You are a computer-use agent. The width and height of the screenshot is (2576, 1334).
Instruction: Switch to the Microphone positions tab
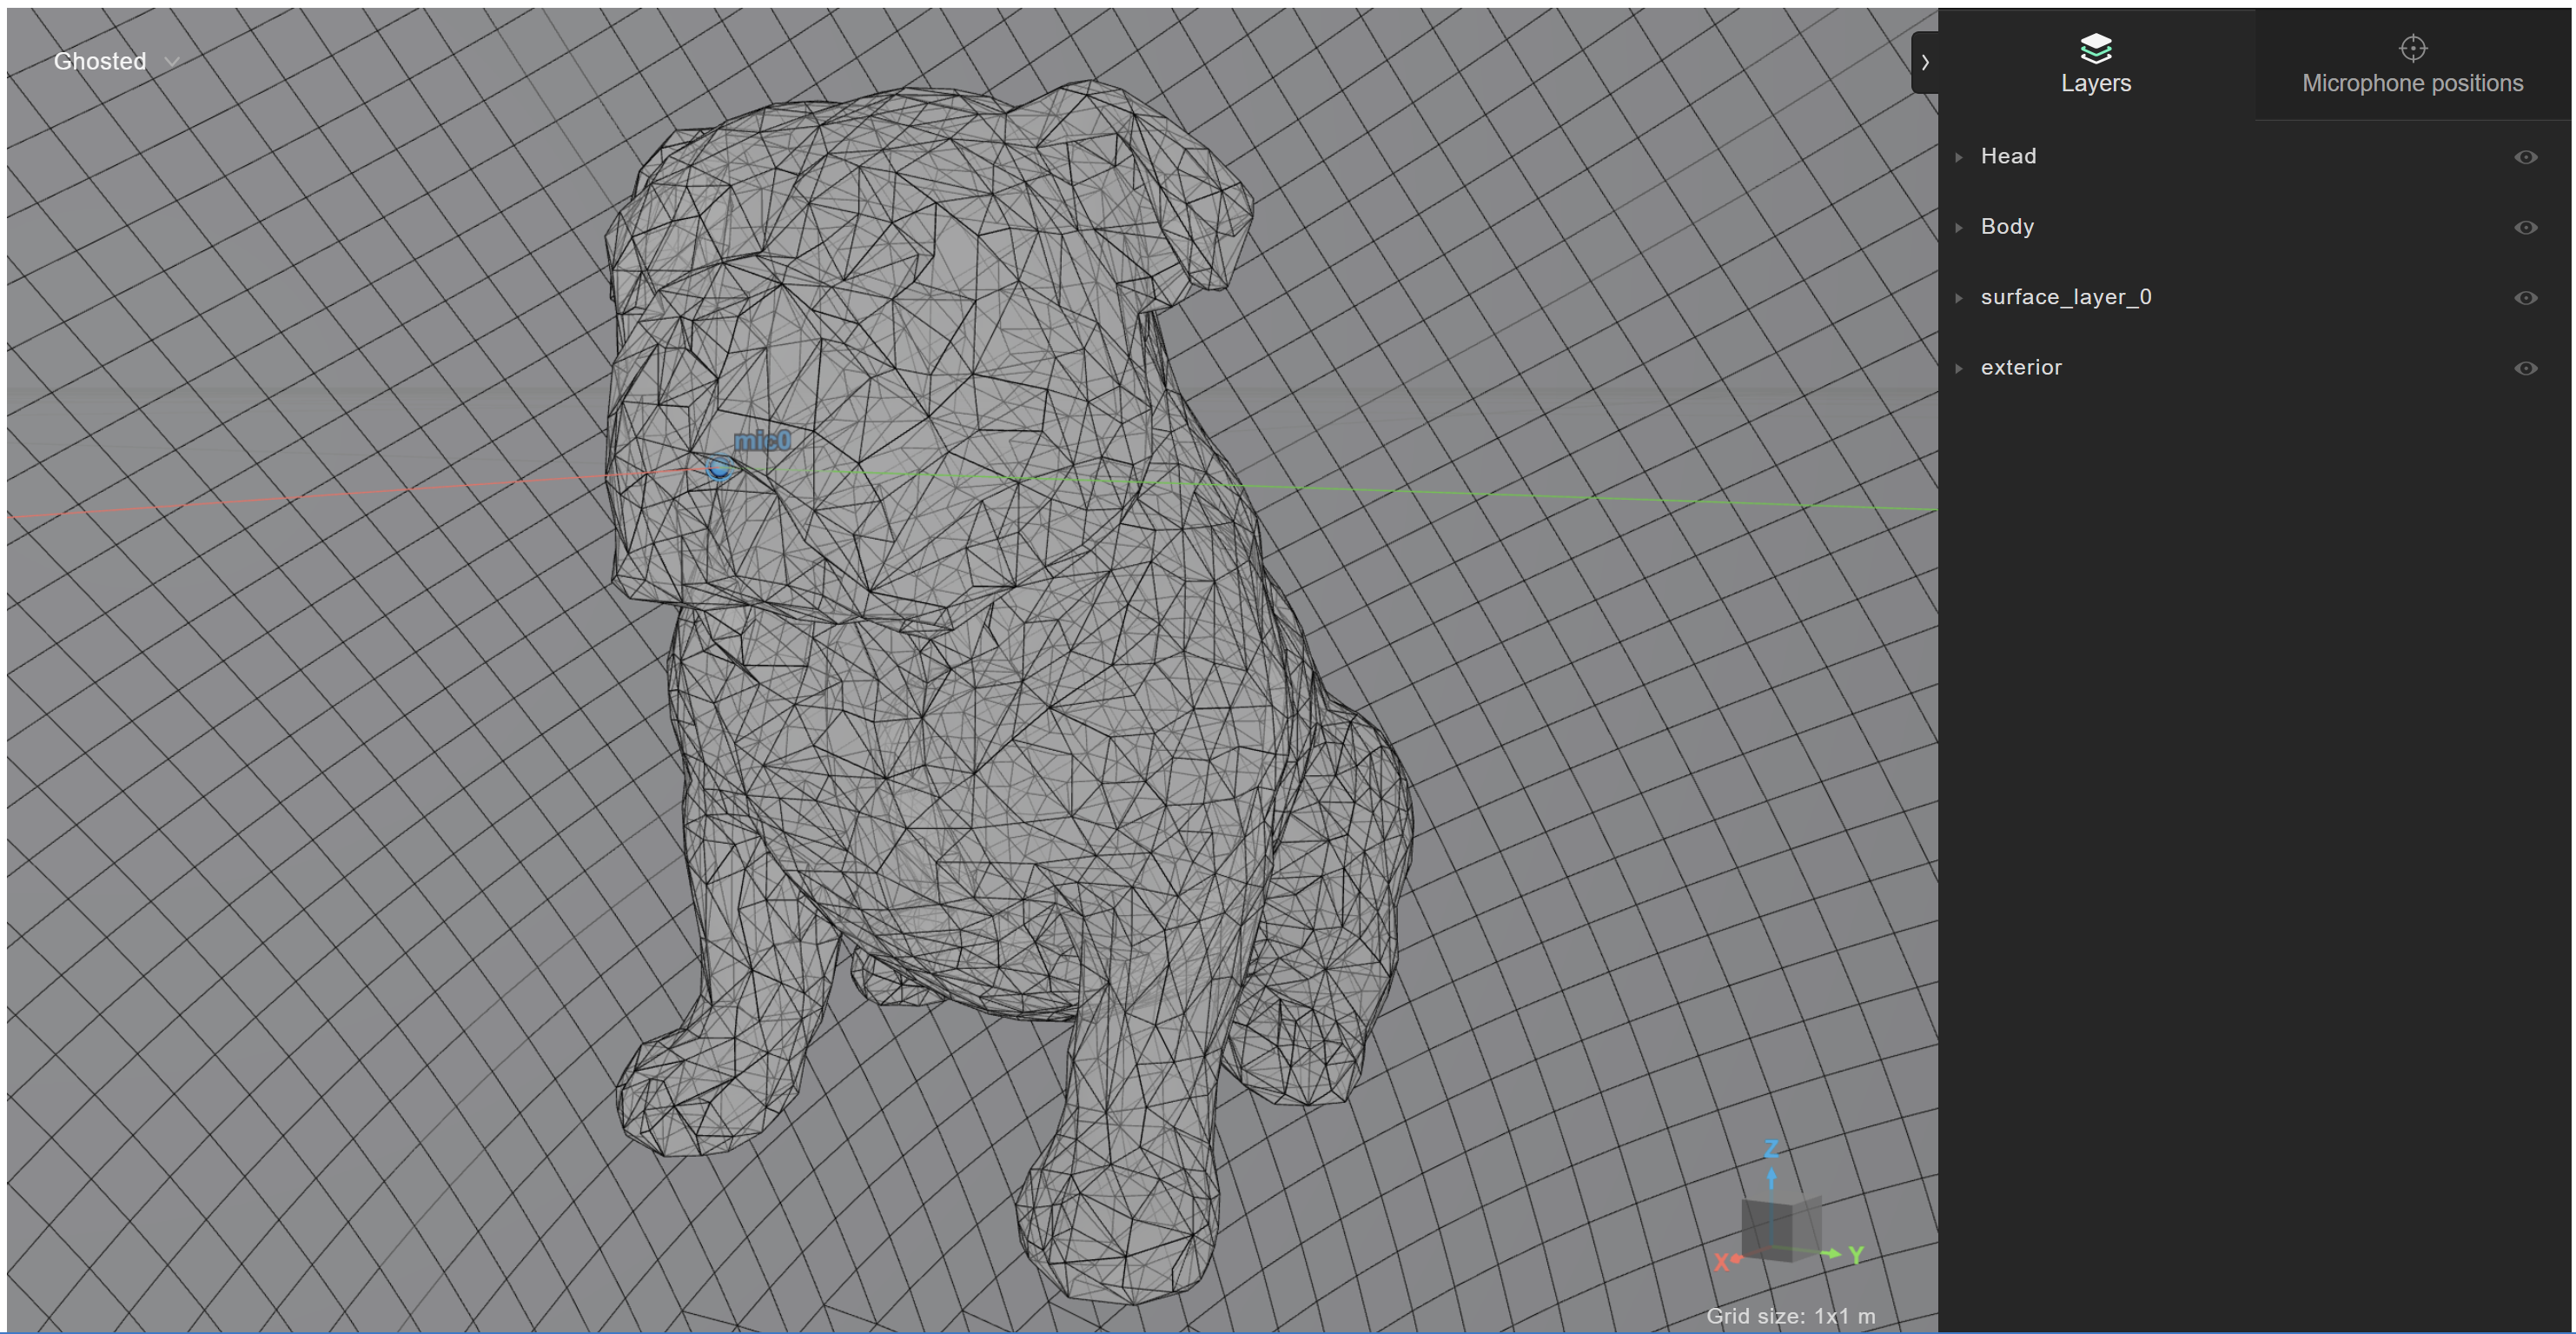click(x=2412, y=64)
